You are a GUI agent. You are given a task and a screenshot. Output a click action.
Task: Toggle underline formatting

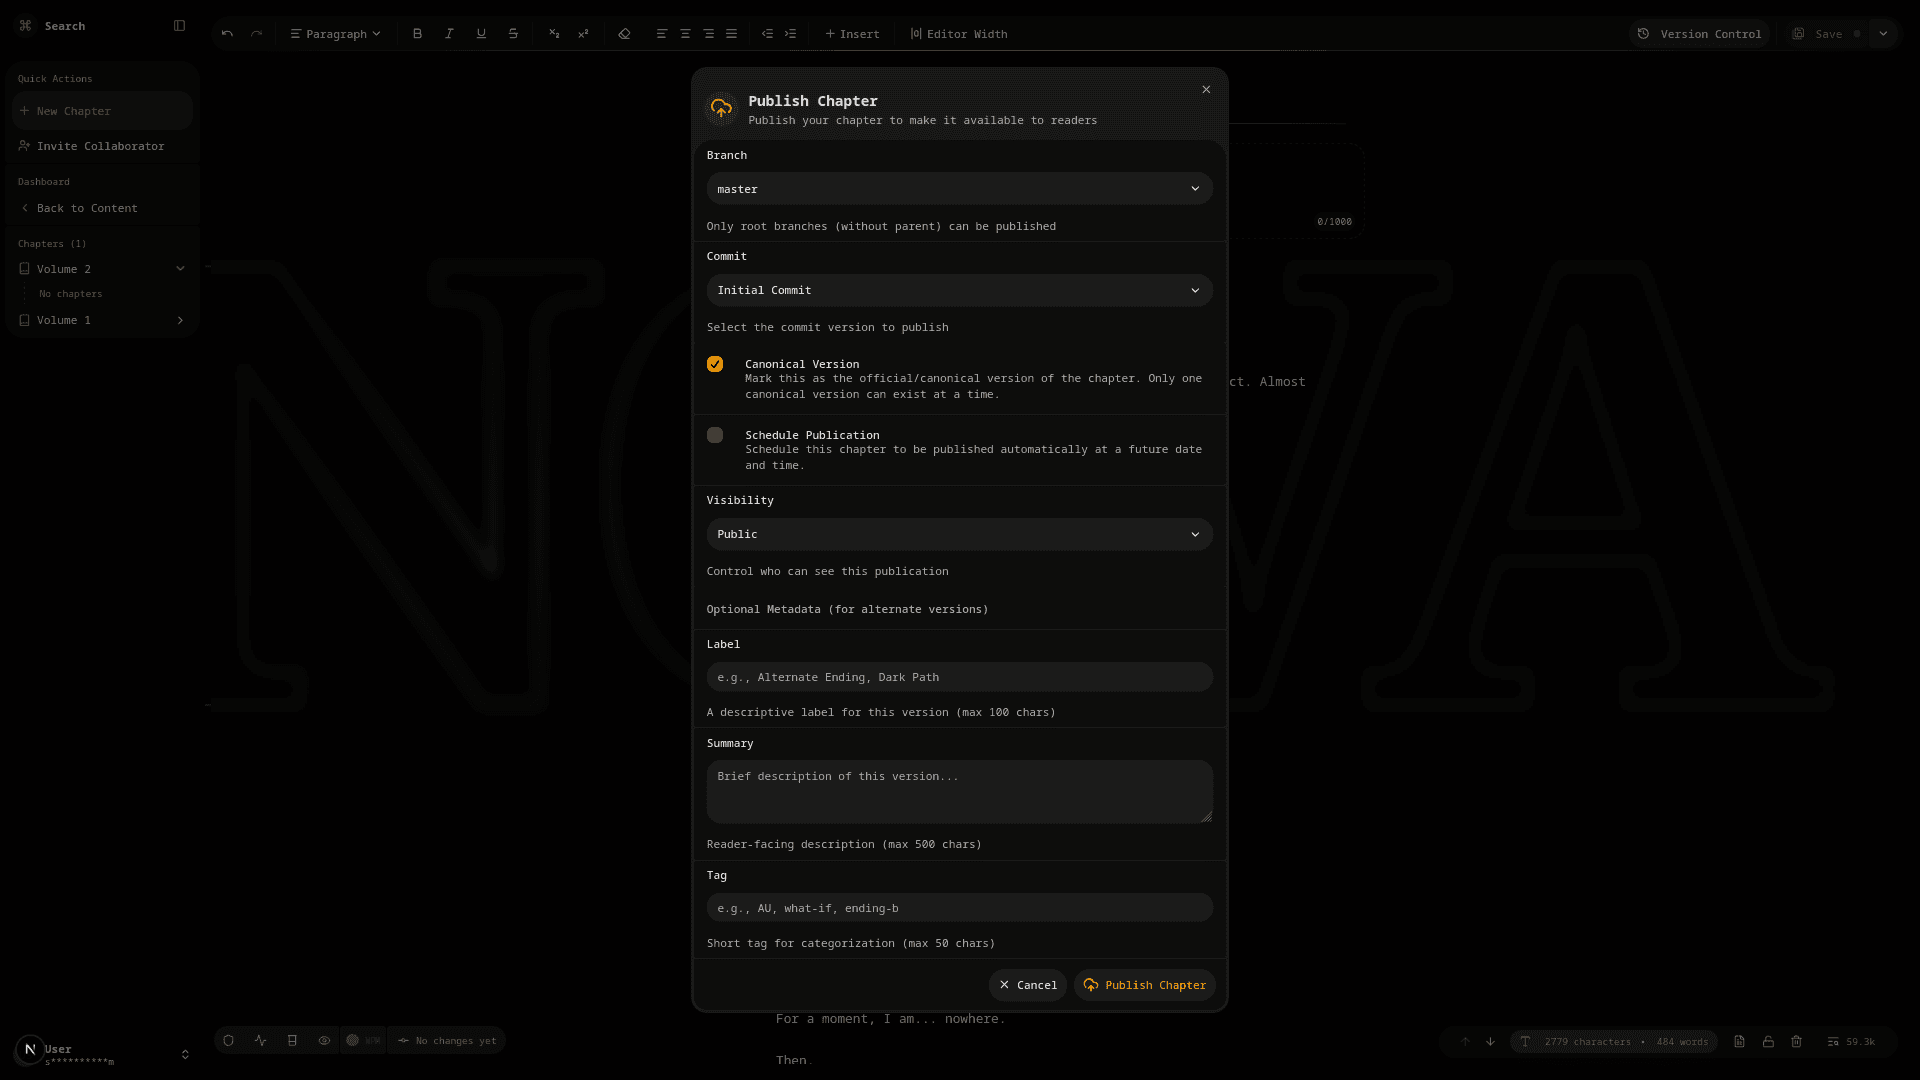click(x=481, y=33)
